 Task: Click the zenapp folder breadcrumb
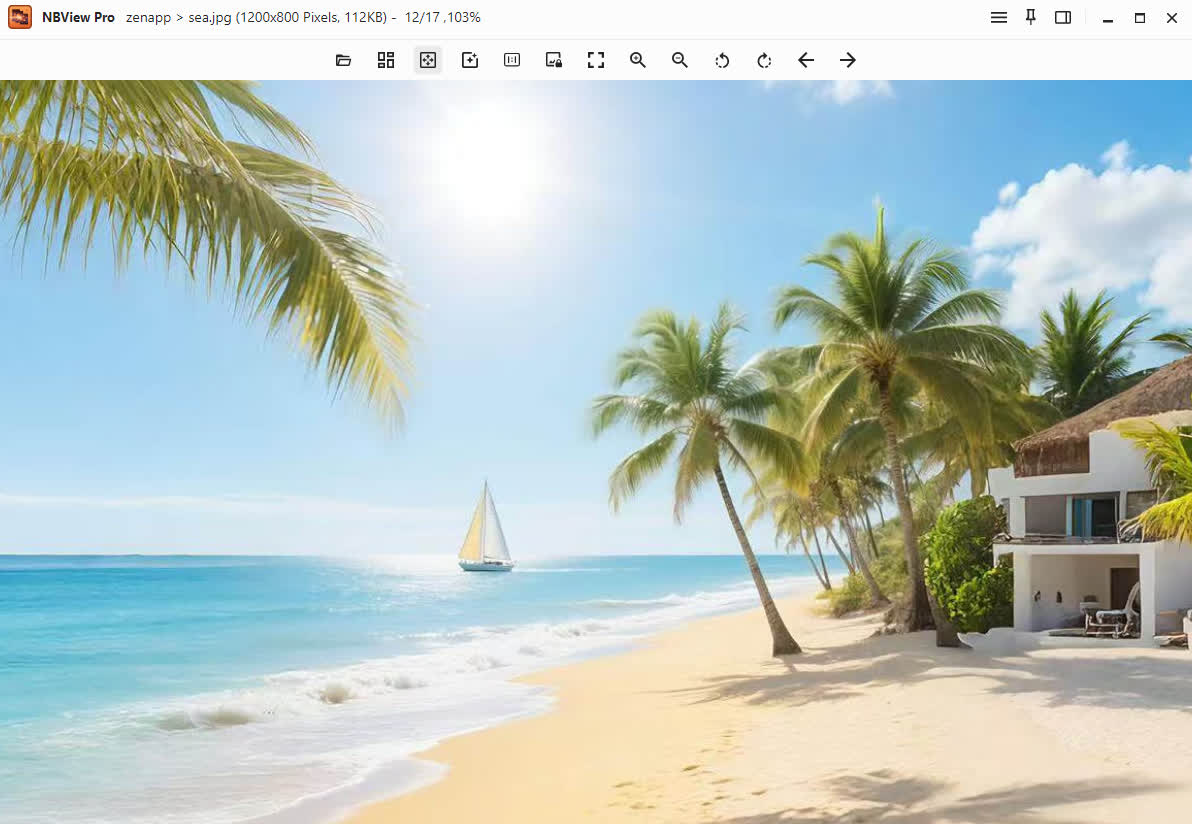pyautogui.click(x=148, y=17)
